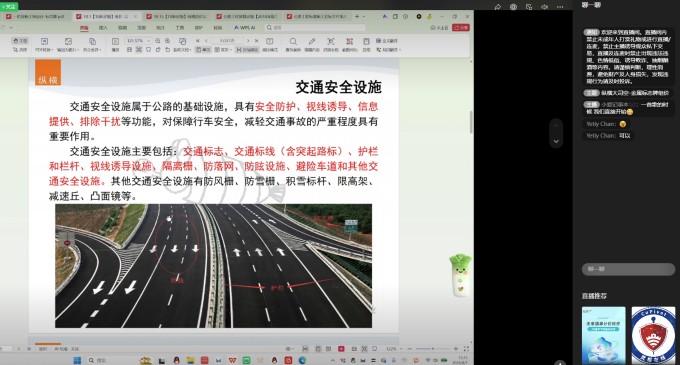Viewport: 680px width, 365px height.
Task: Open the play slideshow icon in toolbar
Action: click(115, 41)
